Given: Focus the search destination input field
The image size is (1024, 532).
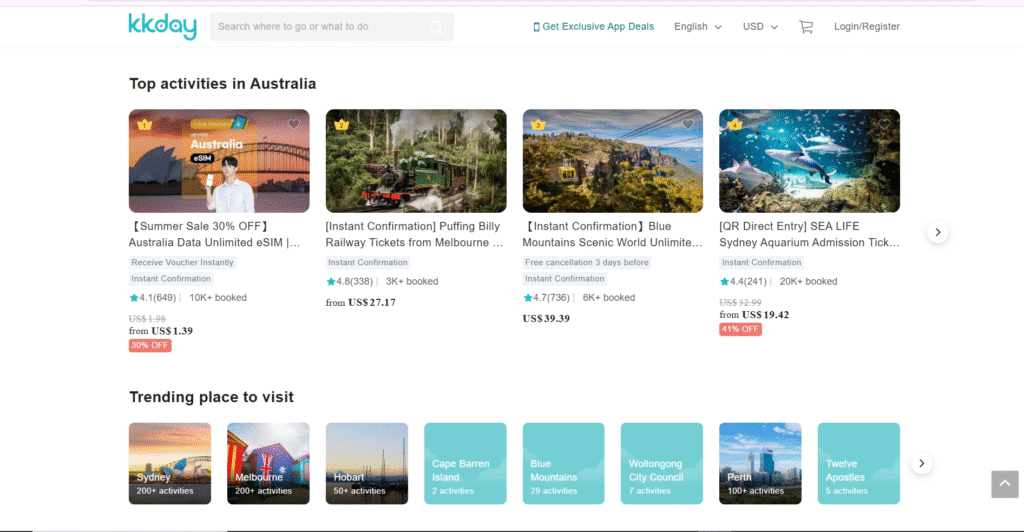Looking at the screenshot, I should pyautogui.click(x=320, y=27).
